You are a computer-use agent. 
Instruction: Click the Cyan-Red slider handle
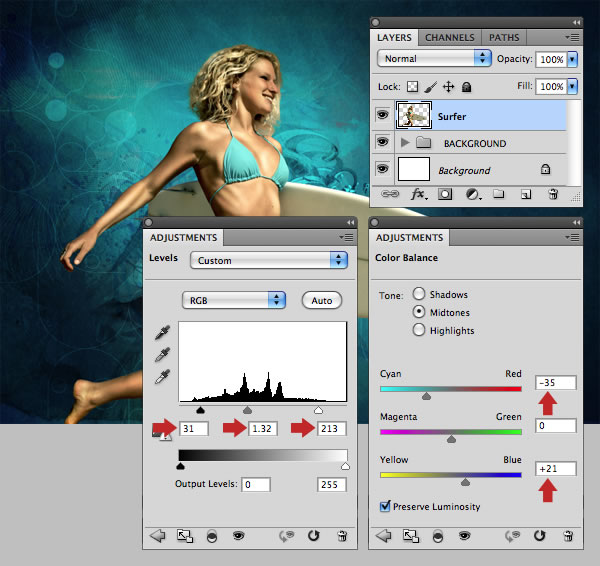click(426, 396)
